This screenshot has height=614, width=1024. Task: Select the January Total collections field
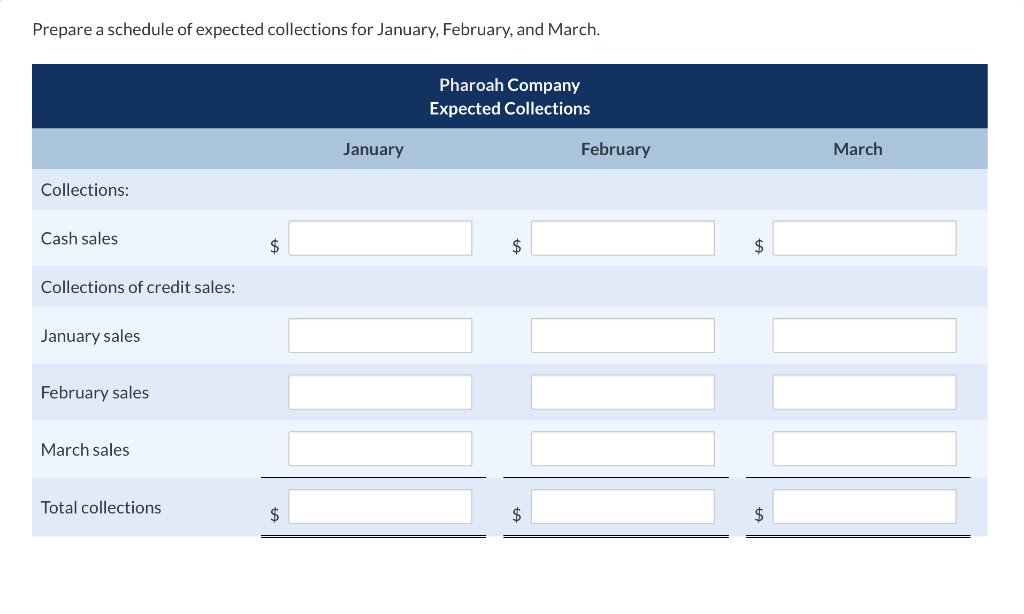click(x=380, y=507)
